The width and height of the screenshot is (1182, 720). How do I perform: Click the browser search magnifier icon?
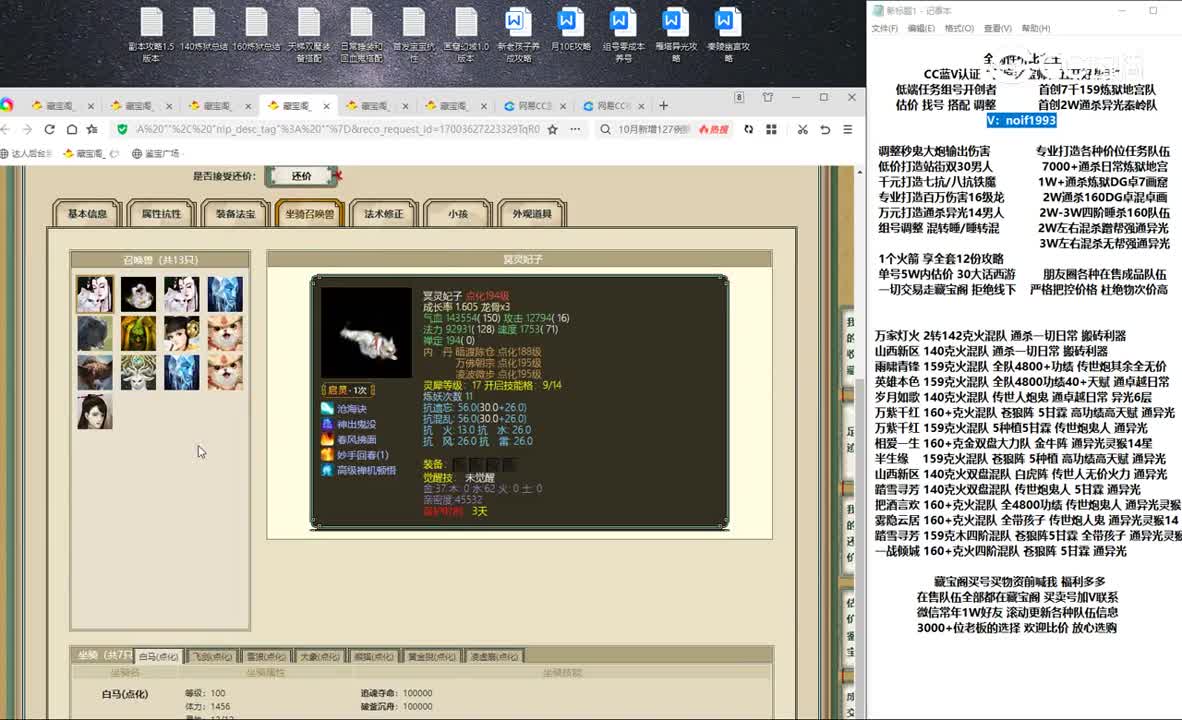pos(605,130)
